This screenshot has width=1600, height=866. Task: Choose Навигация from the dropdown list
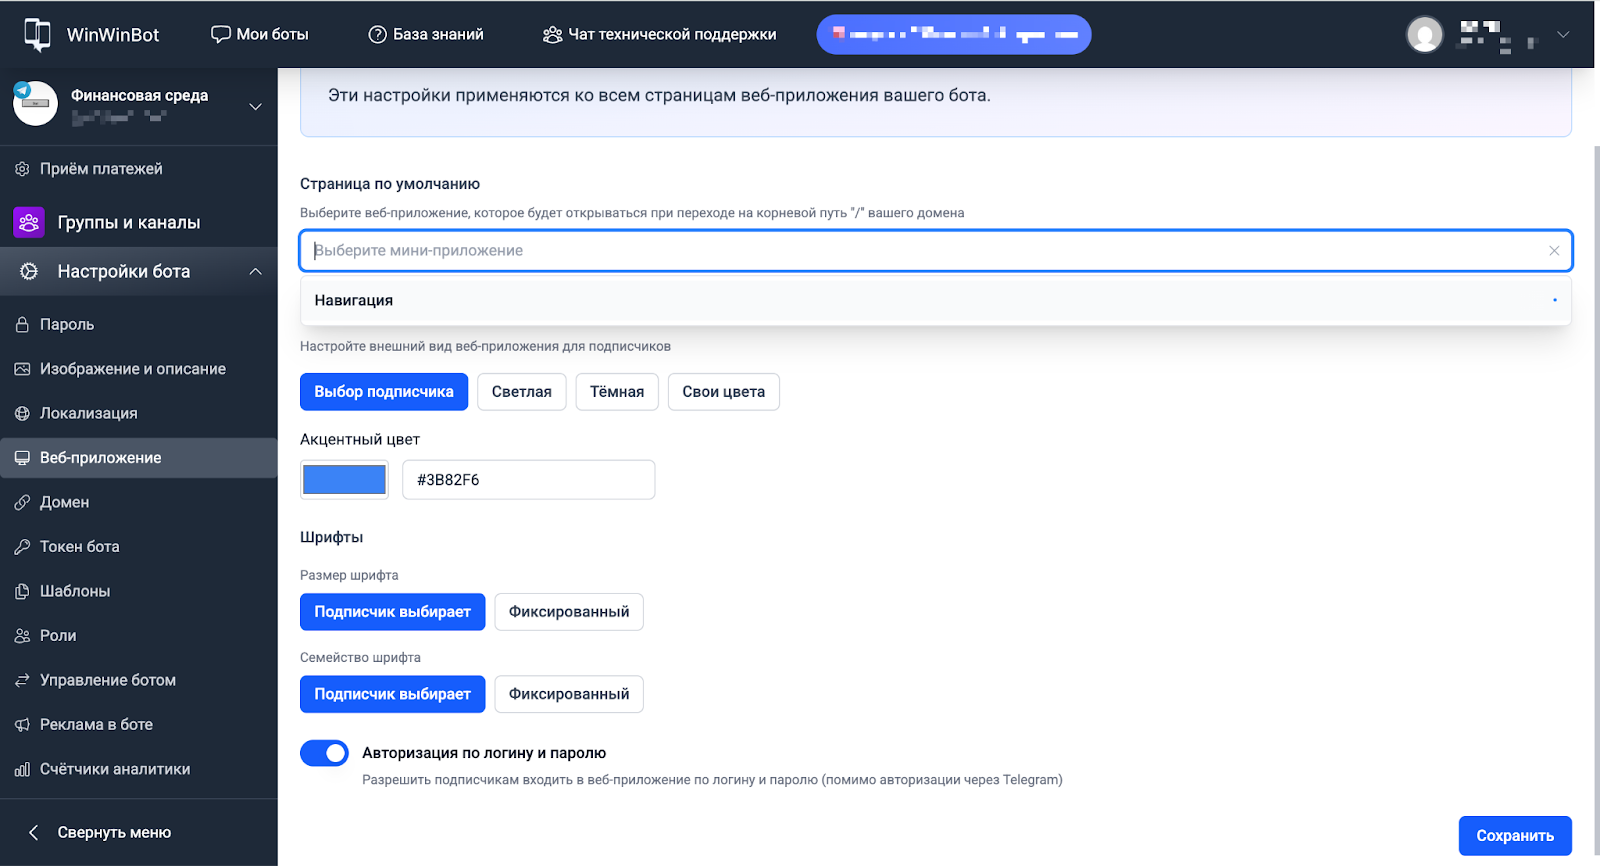pos(354,301)
